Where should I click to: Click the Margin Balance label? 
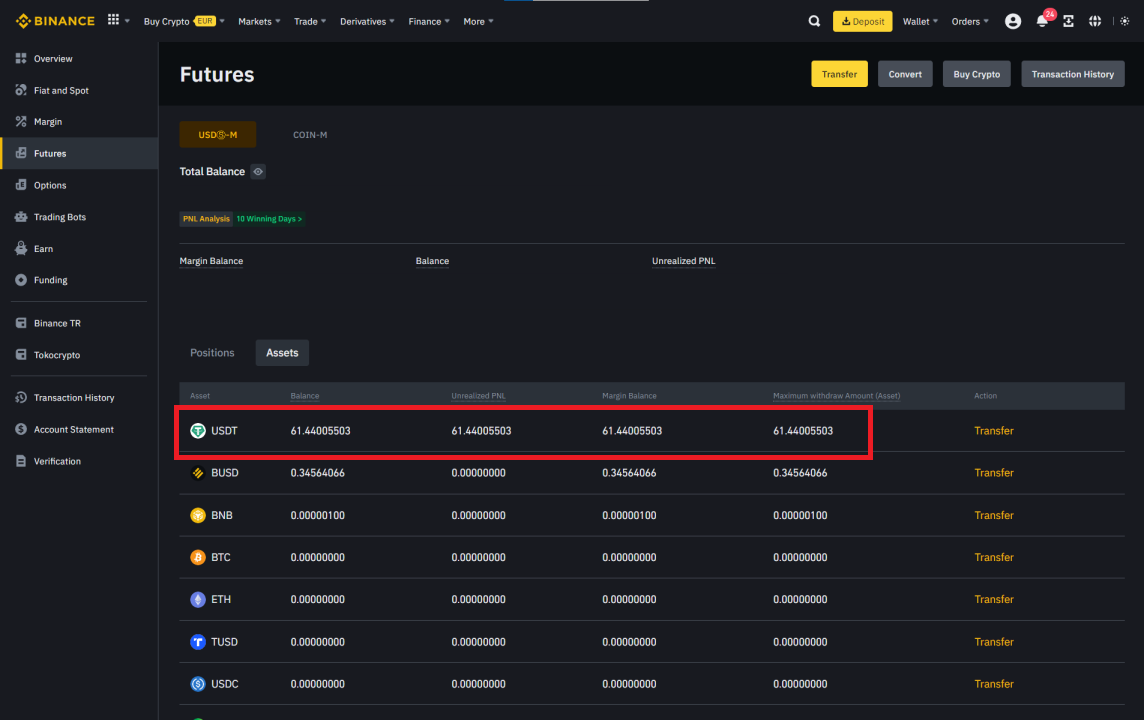(x=211, y=261)
